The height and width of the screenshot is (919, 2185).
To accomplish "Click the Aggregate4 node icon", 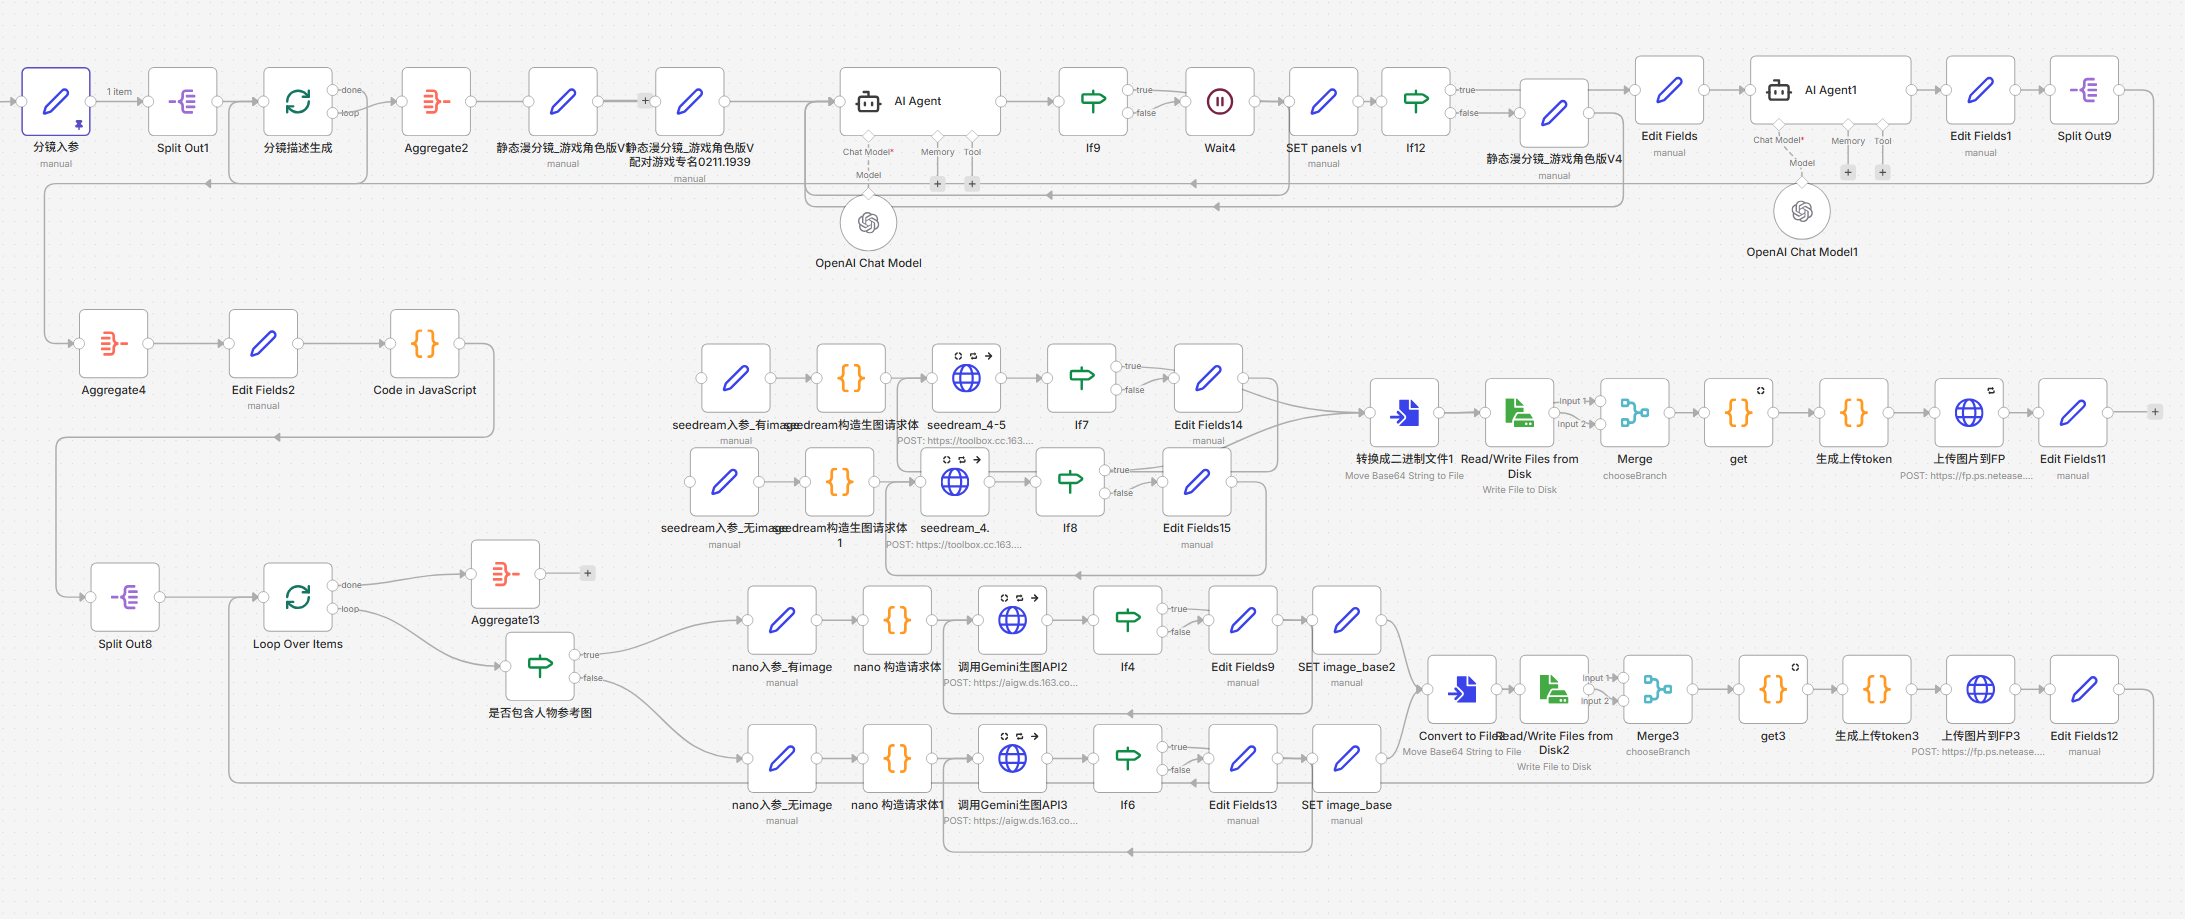I will point(114,344).
